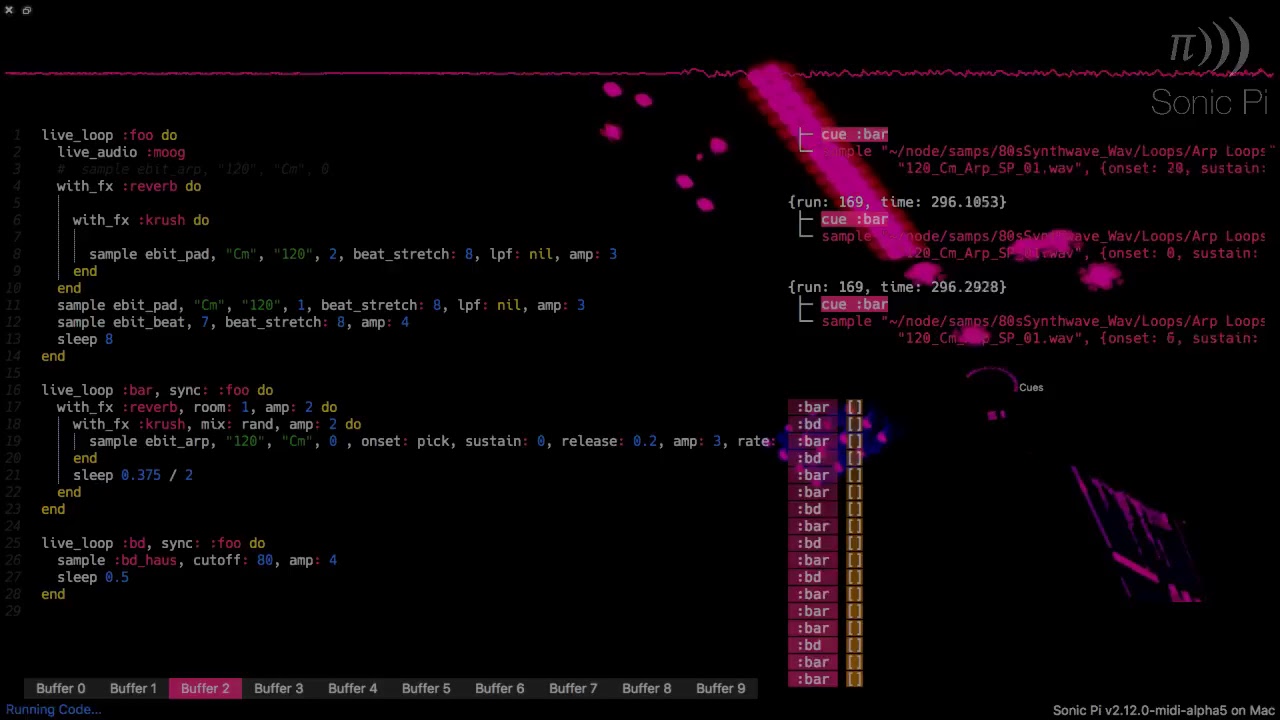Click 'live_loop :bd, sync: :foo do' line

[x=153, y=543]
